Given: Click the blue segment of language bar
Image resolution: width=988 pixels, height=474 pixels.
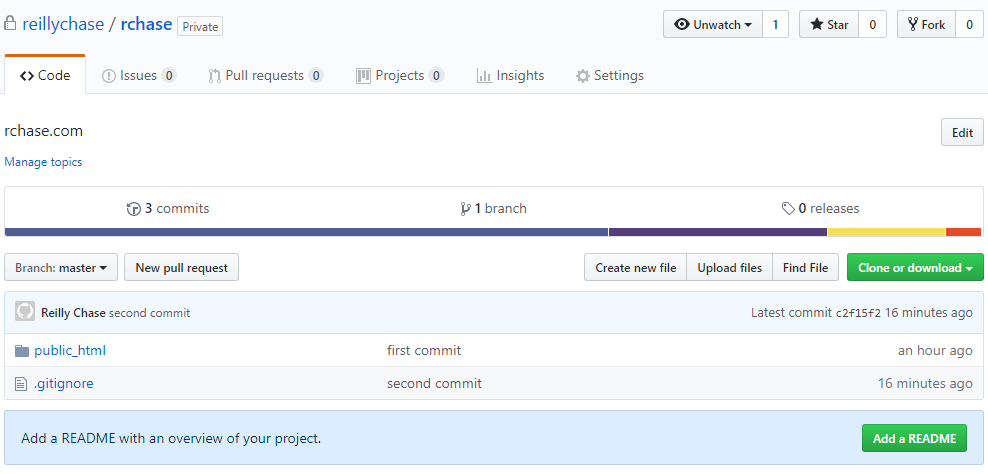Looking at the screenshot, I should (306, 232).
